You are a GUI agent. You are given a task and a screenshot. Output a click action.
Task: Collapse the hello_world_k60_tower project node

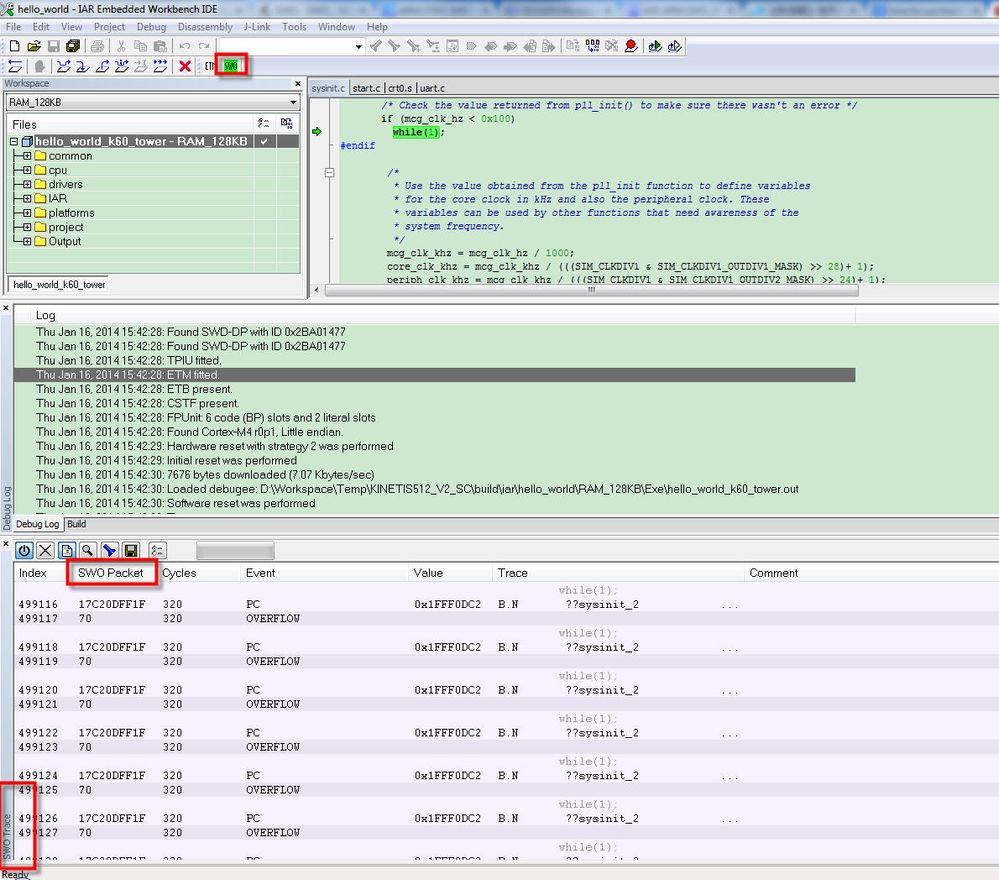tap(13, 141)
